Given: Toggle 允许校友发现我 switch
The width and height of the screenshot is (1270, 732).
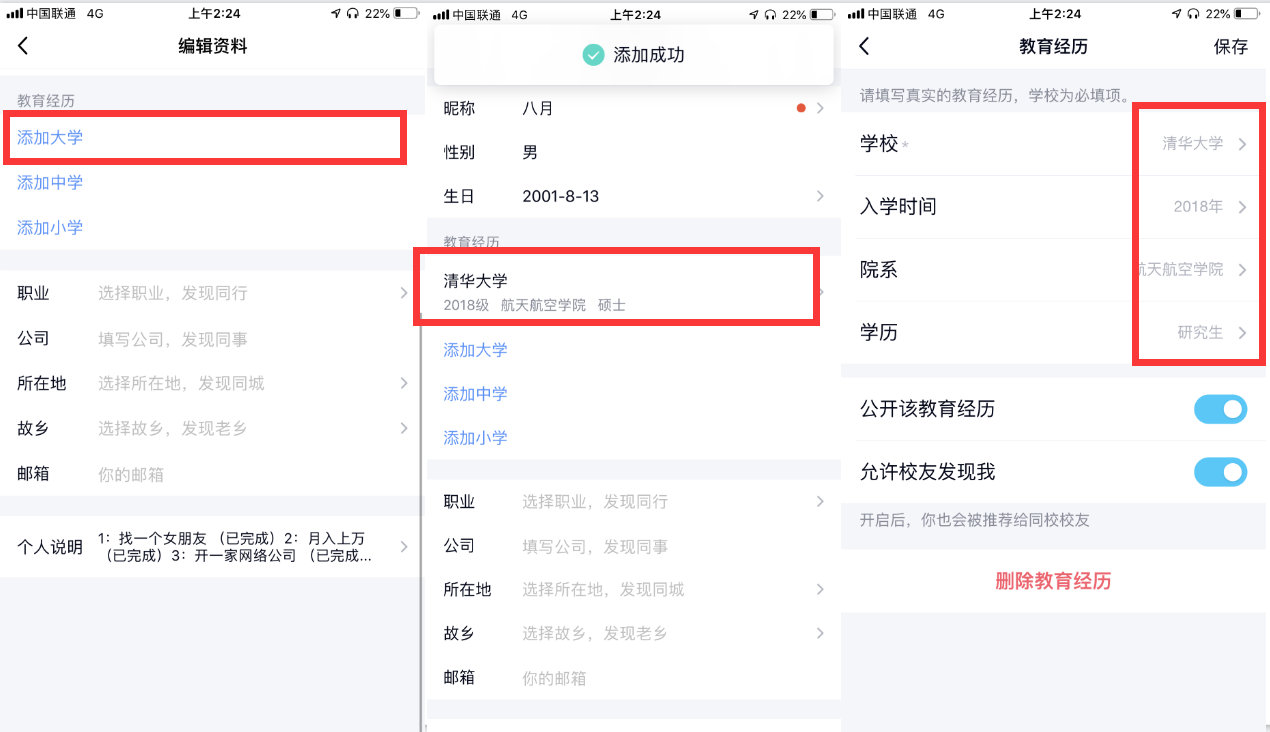Looking at the screenshot, I should (1220, 472).
